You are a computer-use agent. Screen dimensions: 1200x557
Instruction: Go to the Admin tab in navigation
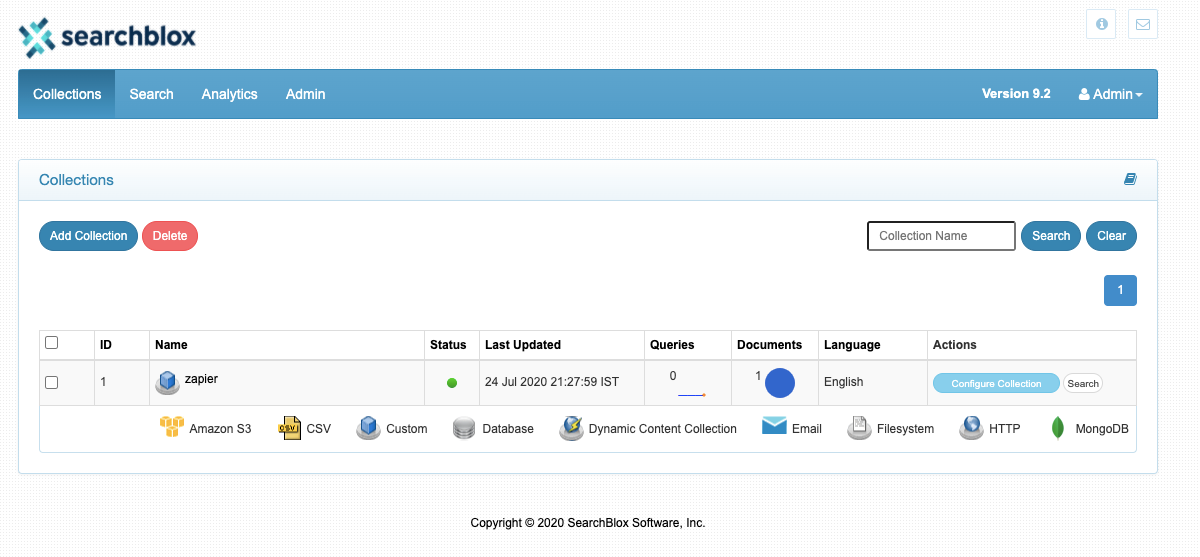click(x=306, y=94)
